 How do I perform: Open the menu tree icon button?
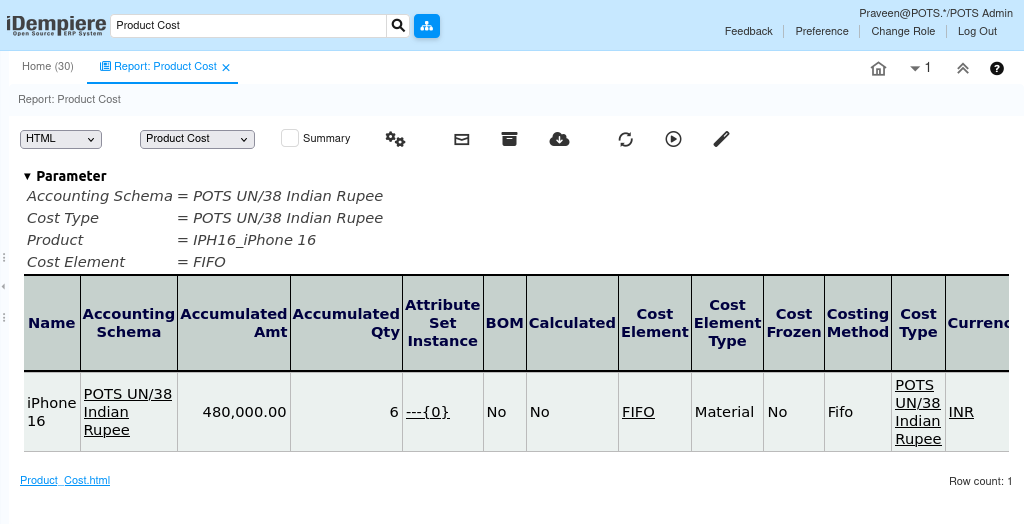click(x=427, y=25)
